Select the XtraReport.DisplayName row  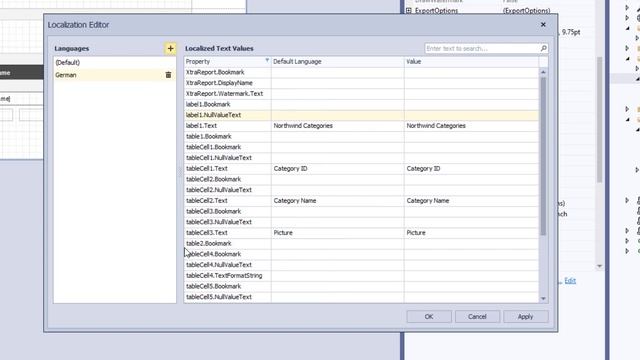pos(361,83)
